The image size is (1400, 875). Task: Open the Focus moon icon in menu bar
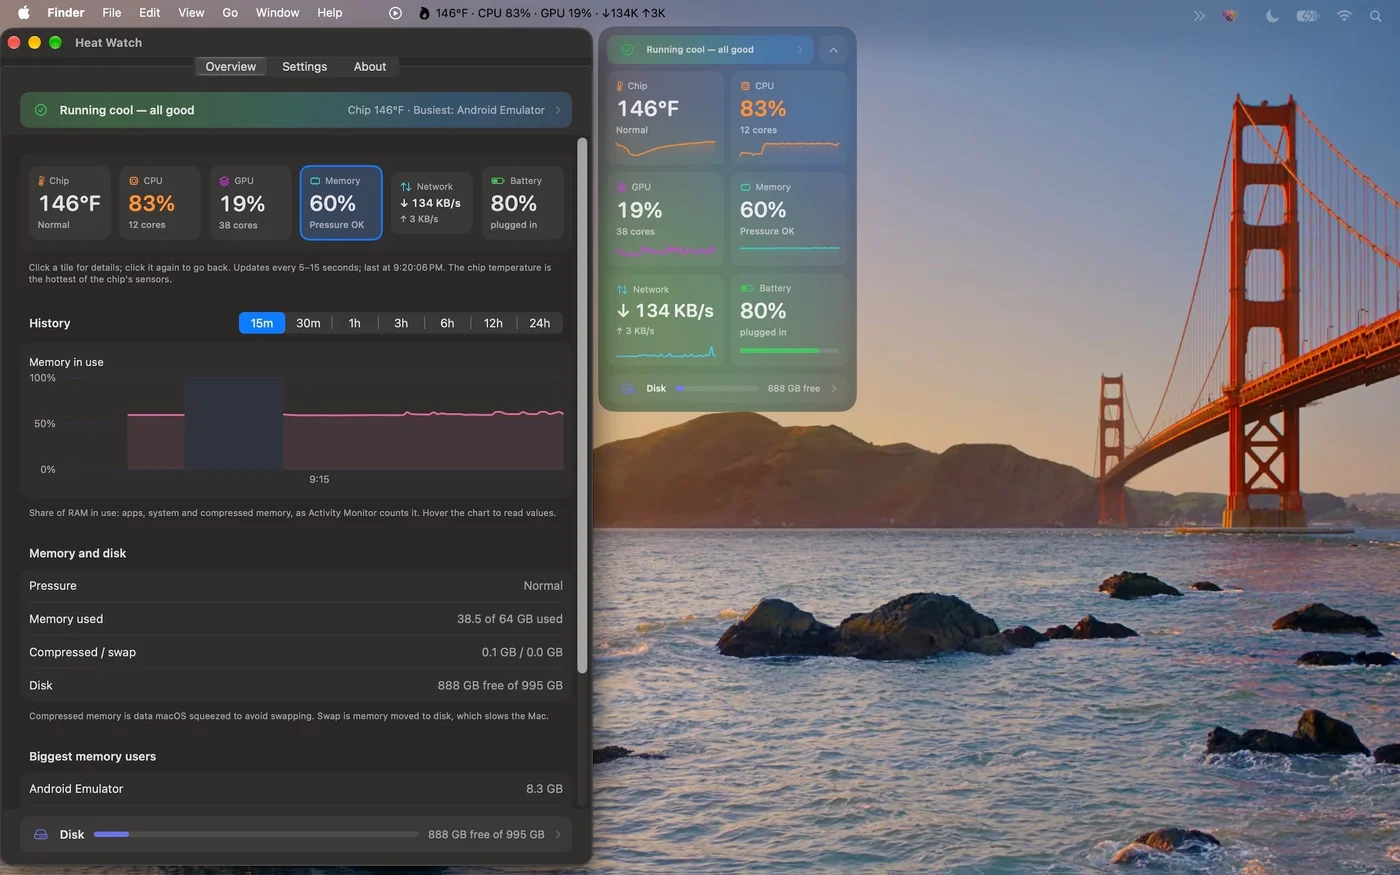pyautogui.click(x=1272, y=16)
